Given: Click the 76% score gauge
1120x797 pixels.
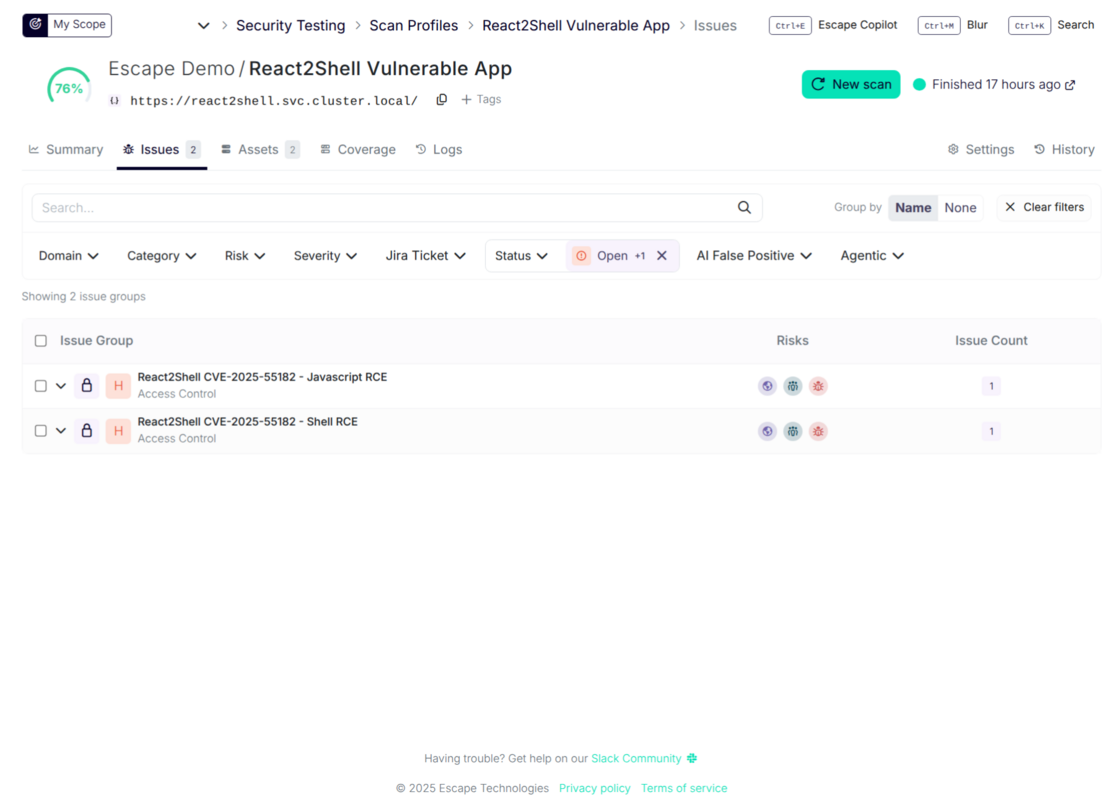Looking at the screenshot, I should 69,88.
